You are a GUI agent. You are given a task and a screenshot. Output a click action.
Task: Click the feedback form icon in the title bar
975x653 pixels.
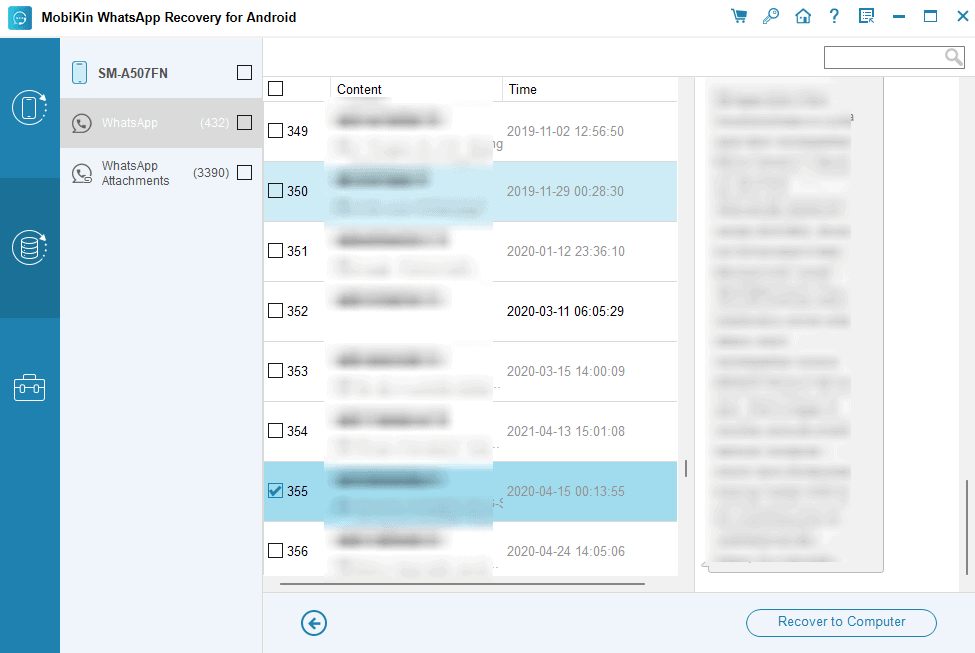(866, 16)
